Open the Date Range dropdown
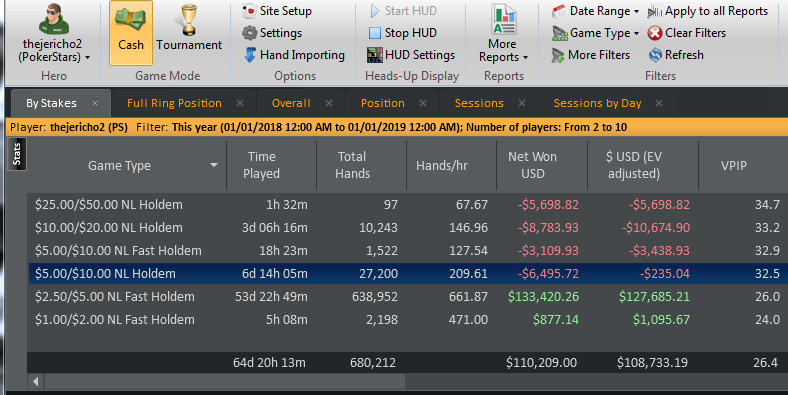Viewport: 788px width, 395px height. [596, 11]
